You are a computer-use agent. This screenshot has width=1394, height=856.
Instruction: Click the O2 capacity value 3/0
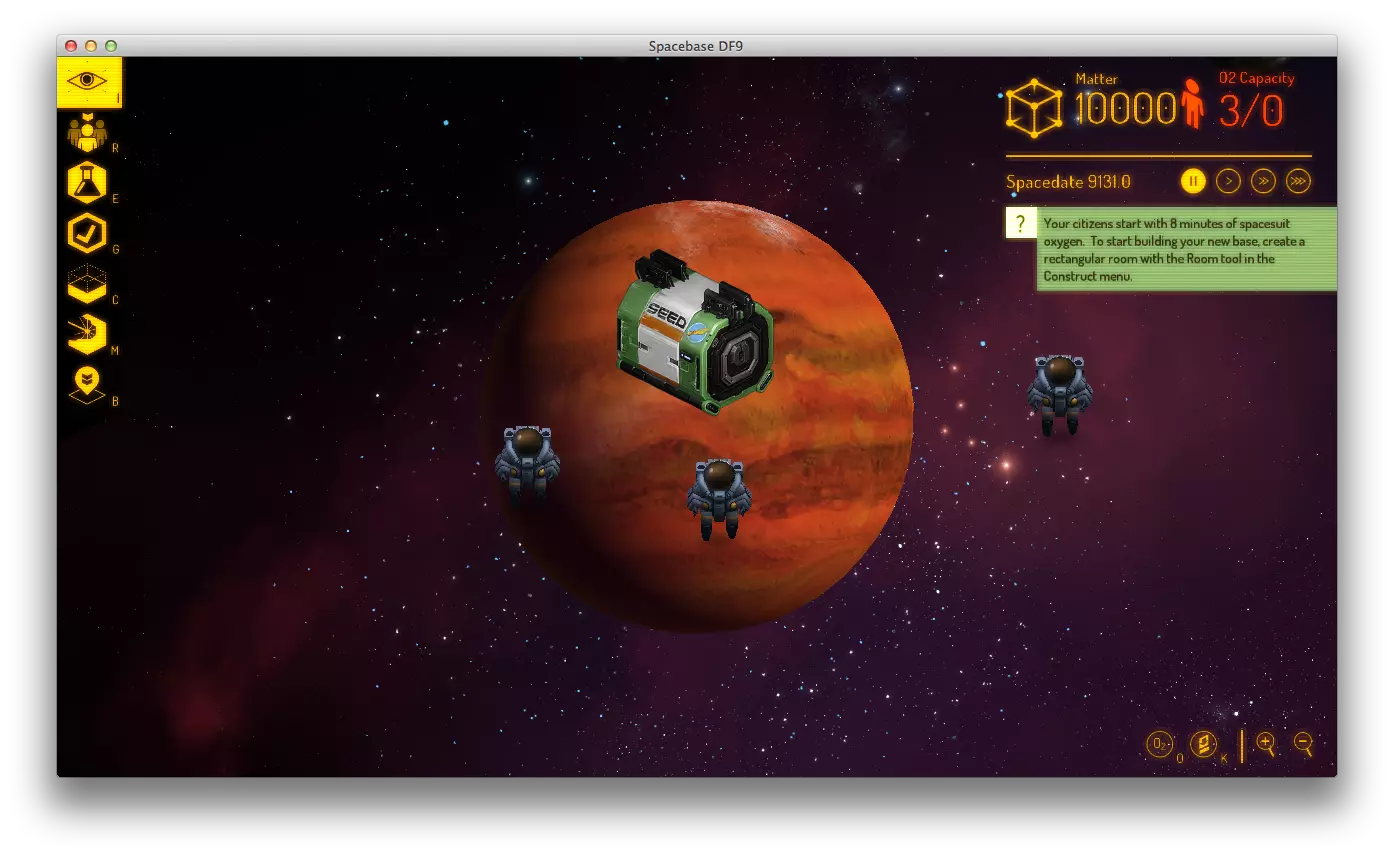(1250, 110)
